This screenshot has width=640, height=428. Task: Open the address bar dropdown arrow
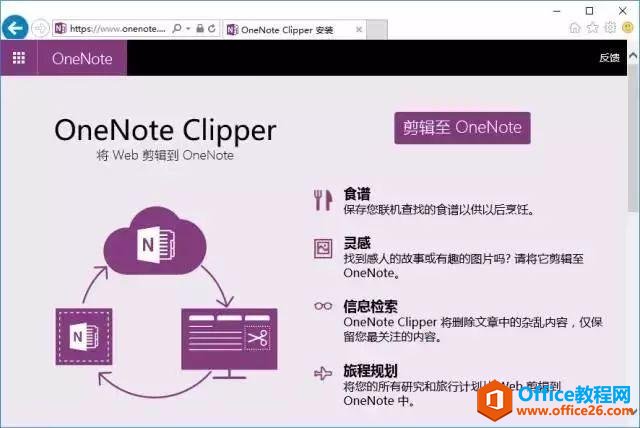pos(188,29)
